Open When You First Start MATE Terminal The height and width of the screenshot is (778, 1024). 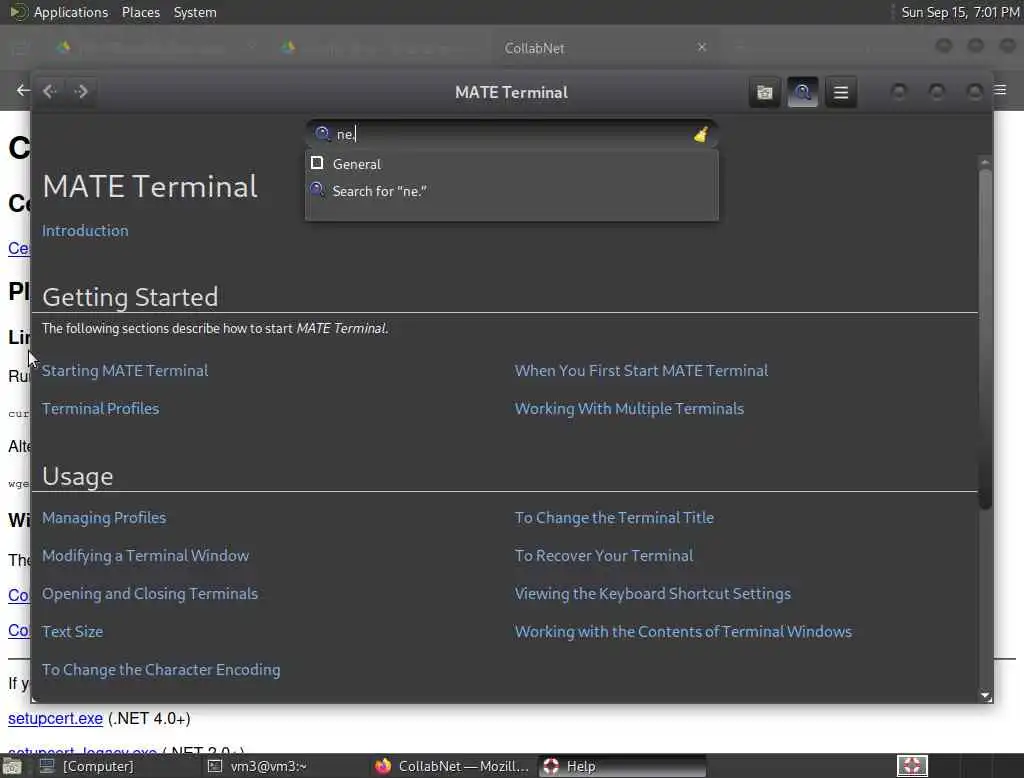coord(641,370)
